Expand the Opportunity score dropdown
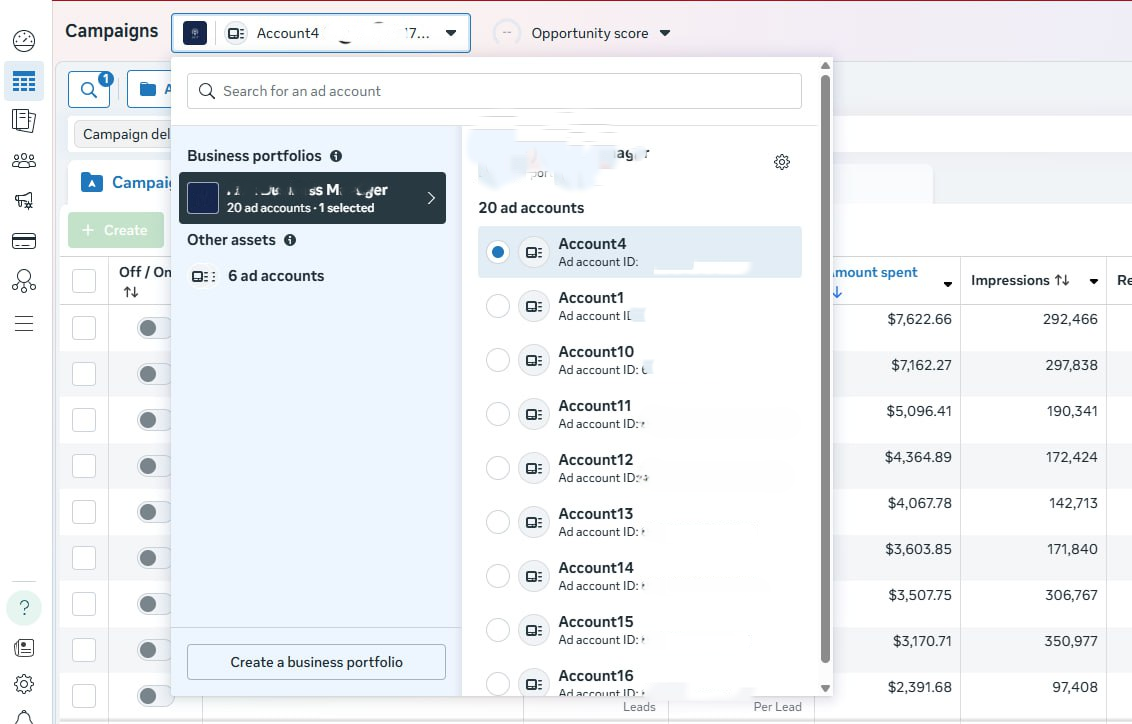This screenshot has width=1132, height=724. 665,33
